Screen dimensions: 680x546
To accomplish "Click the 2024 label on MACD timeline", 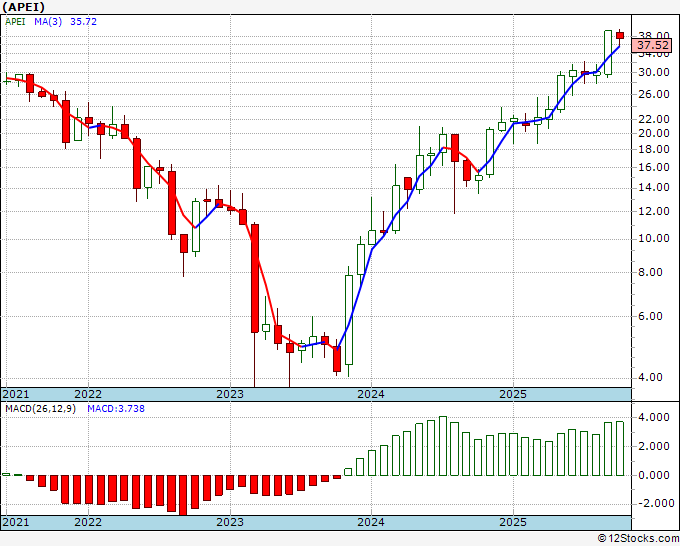I will pos(371,522).
